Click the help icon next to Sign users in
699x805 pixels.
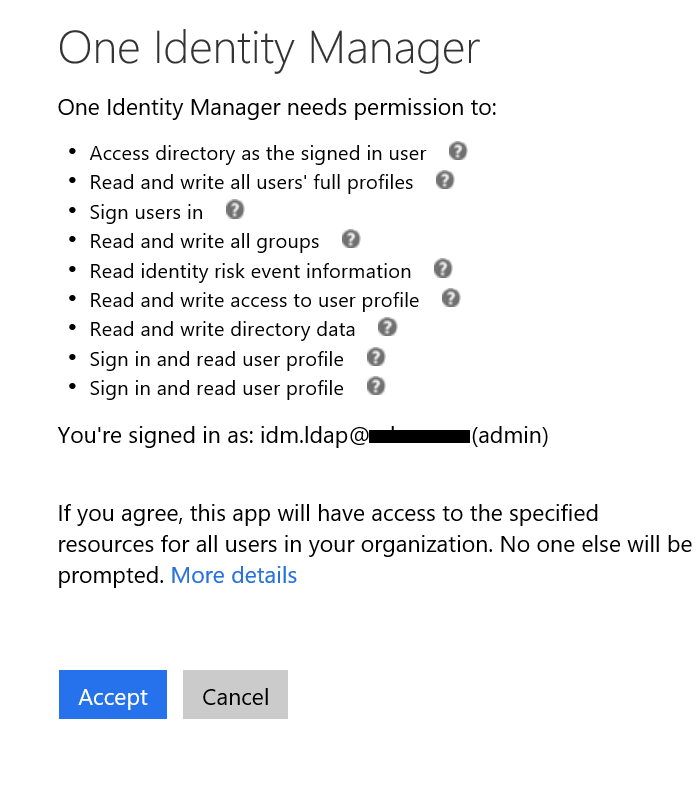[235, 210]
